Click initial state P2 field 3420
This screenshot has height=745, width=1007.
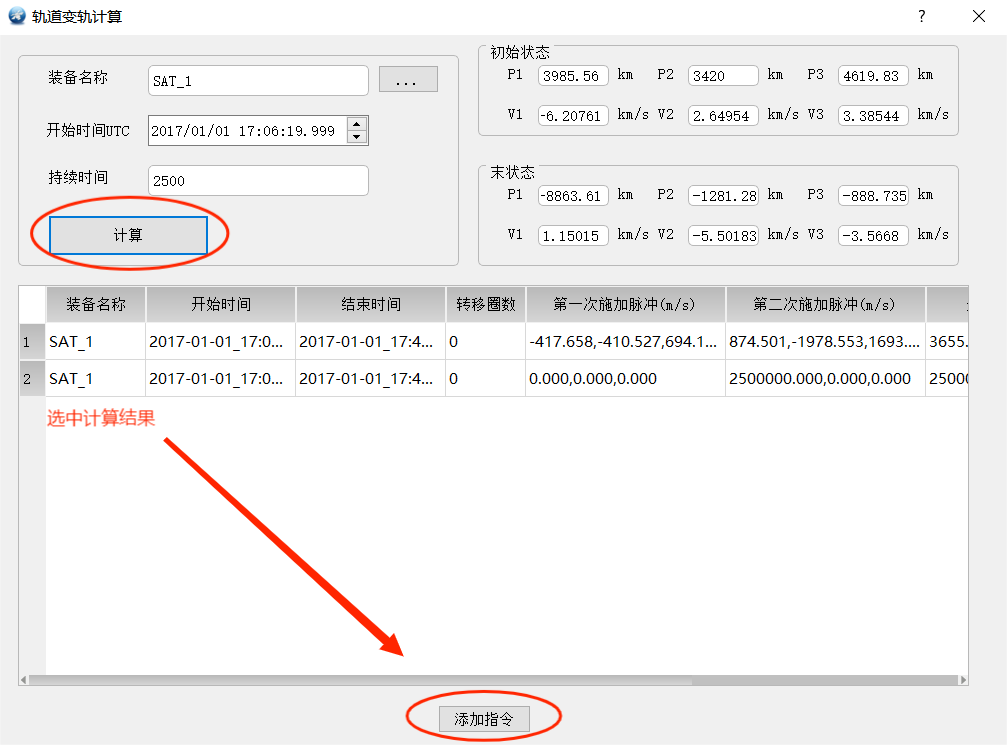(723, 76)
